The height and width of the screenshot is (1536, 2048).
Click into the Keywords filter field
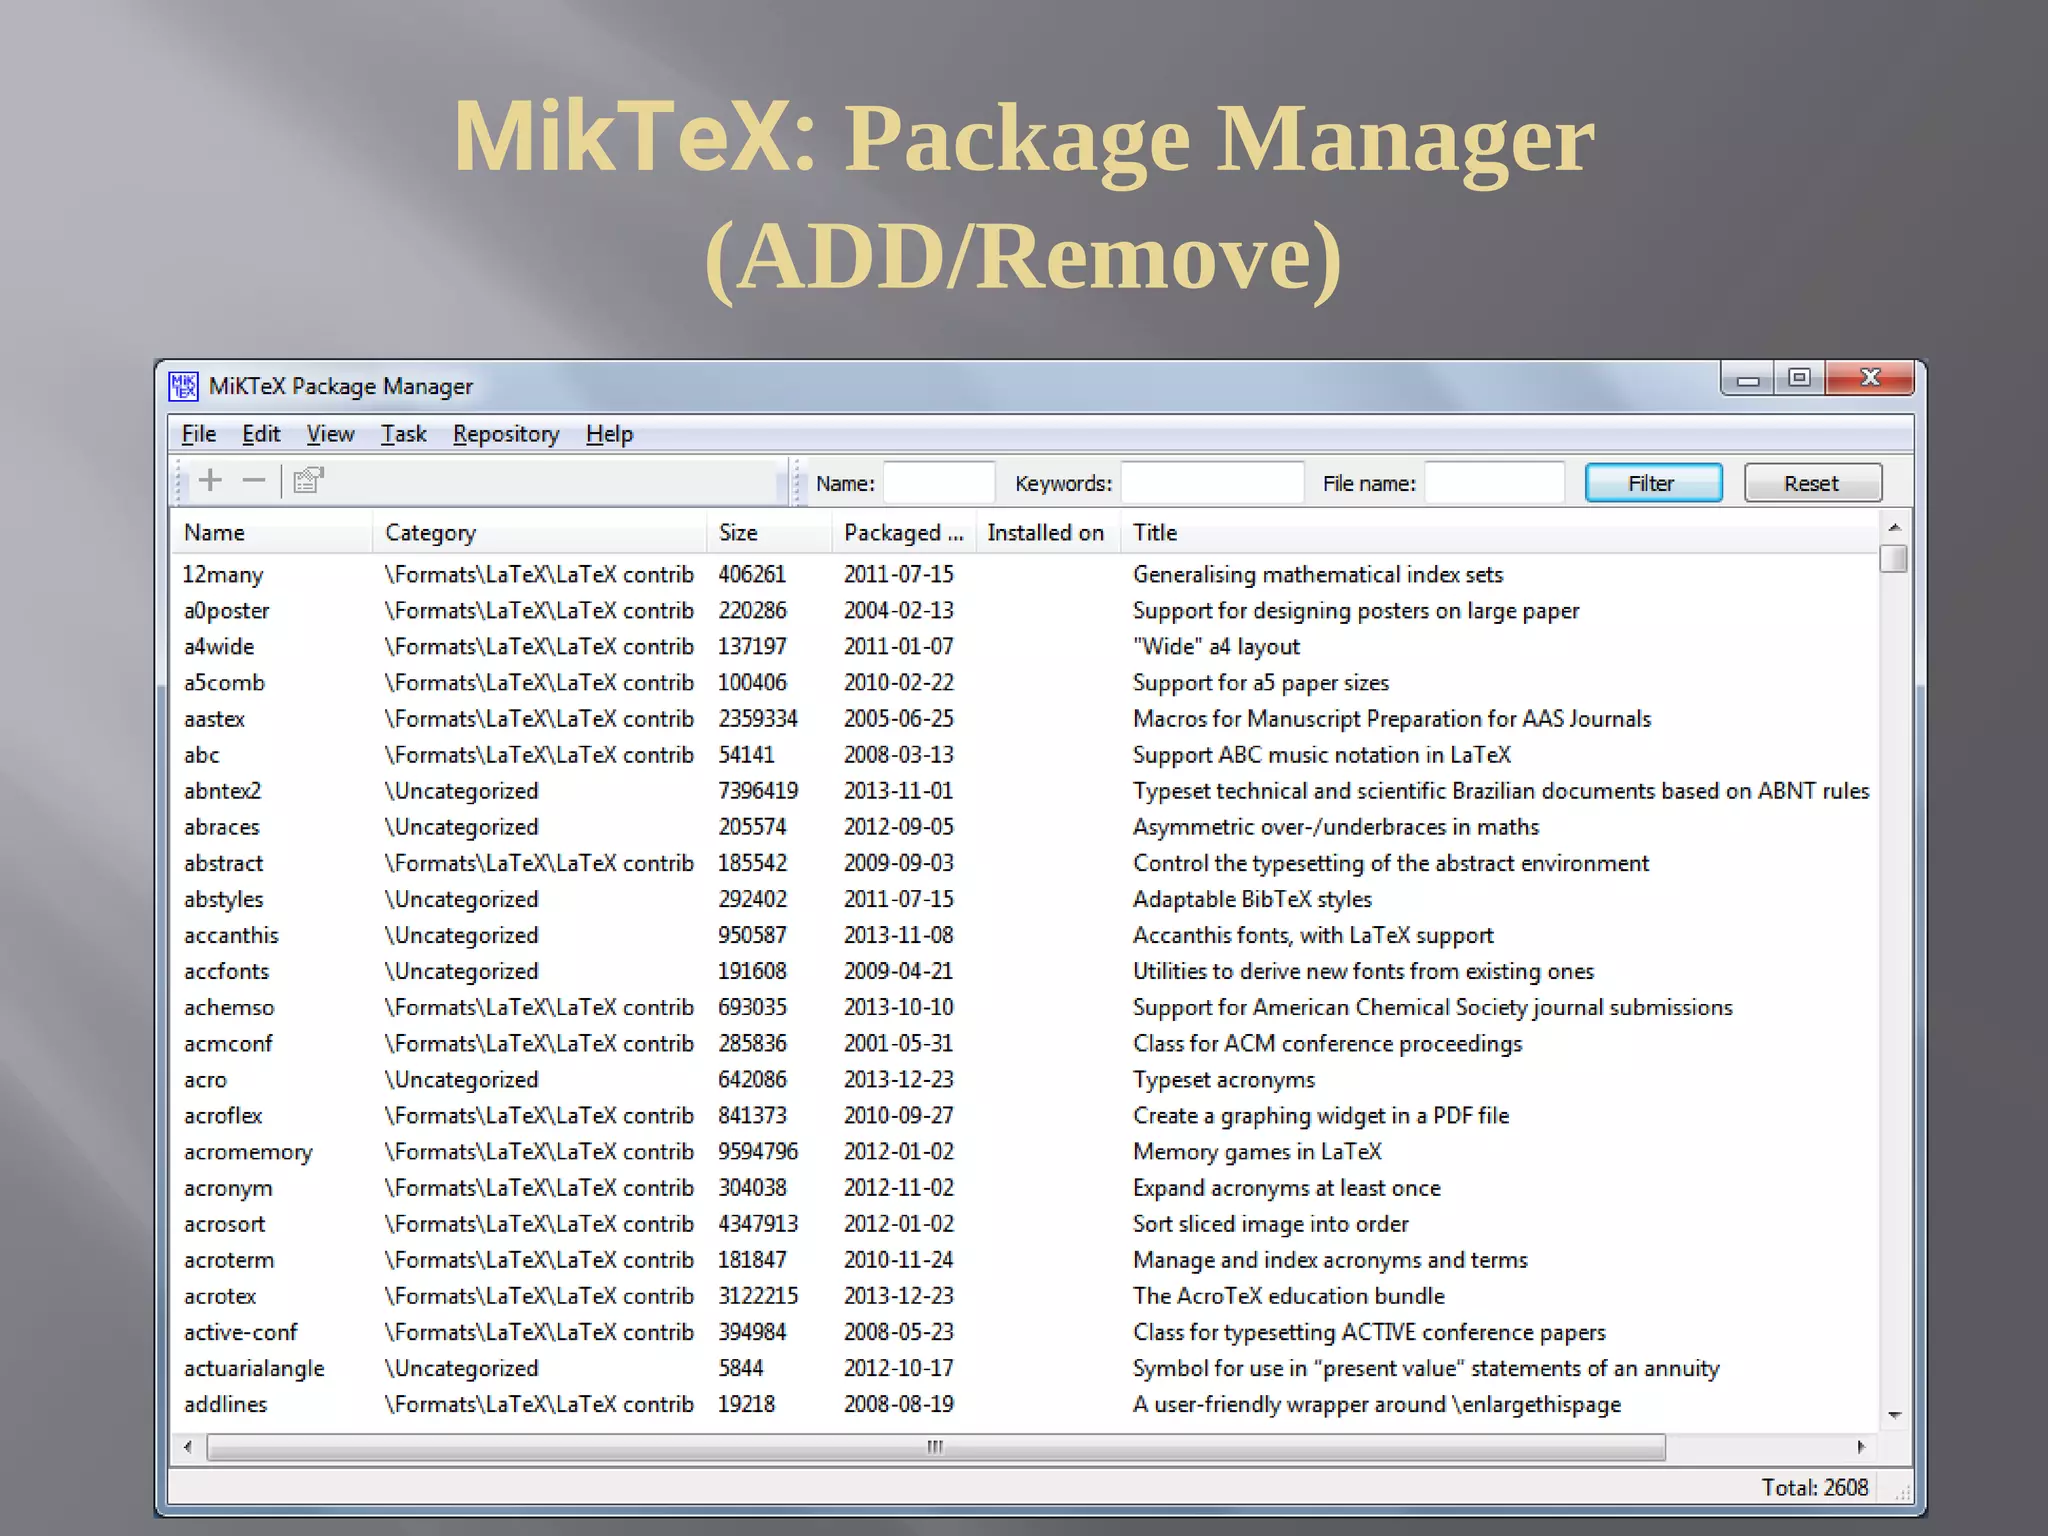pyautogui.click(x=1211, y=483)
